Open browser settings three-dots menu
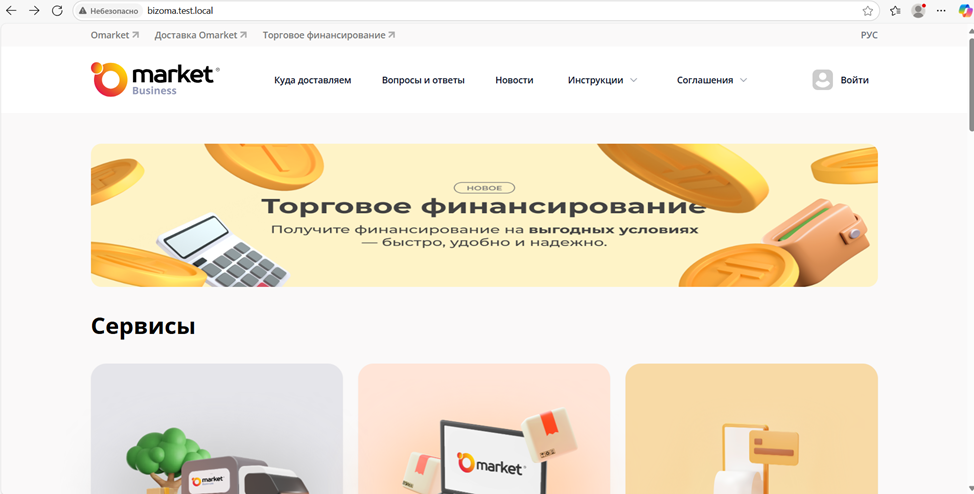Viewport: 974px width, 494px height. [942, 11]
